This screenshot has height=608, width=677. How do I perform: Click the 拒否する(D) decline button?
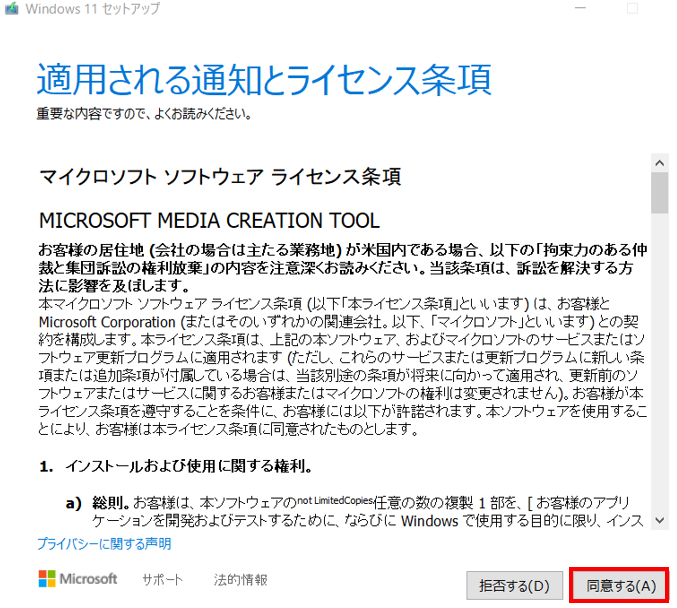[x=514, y=586]
